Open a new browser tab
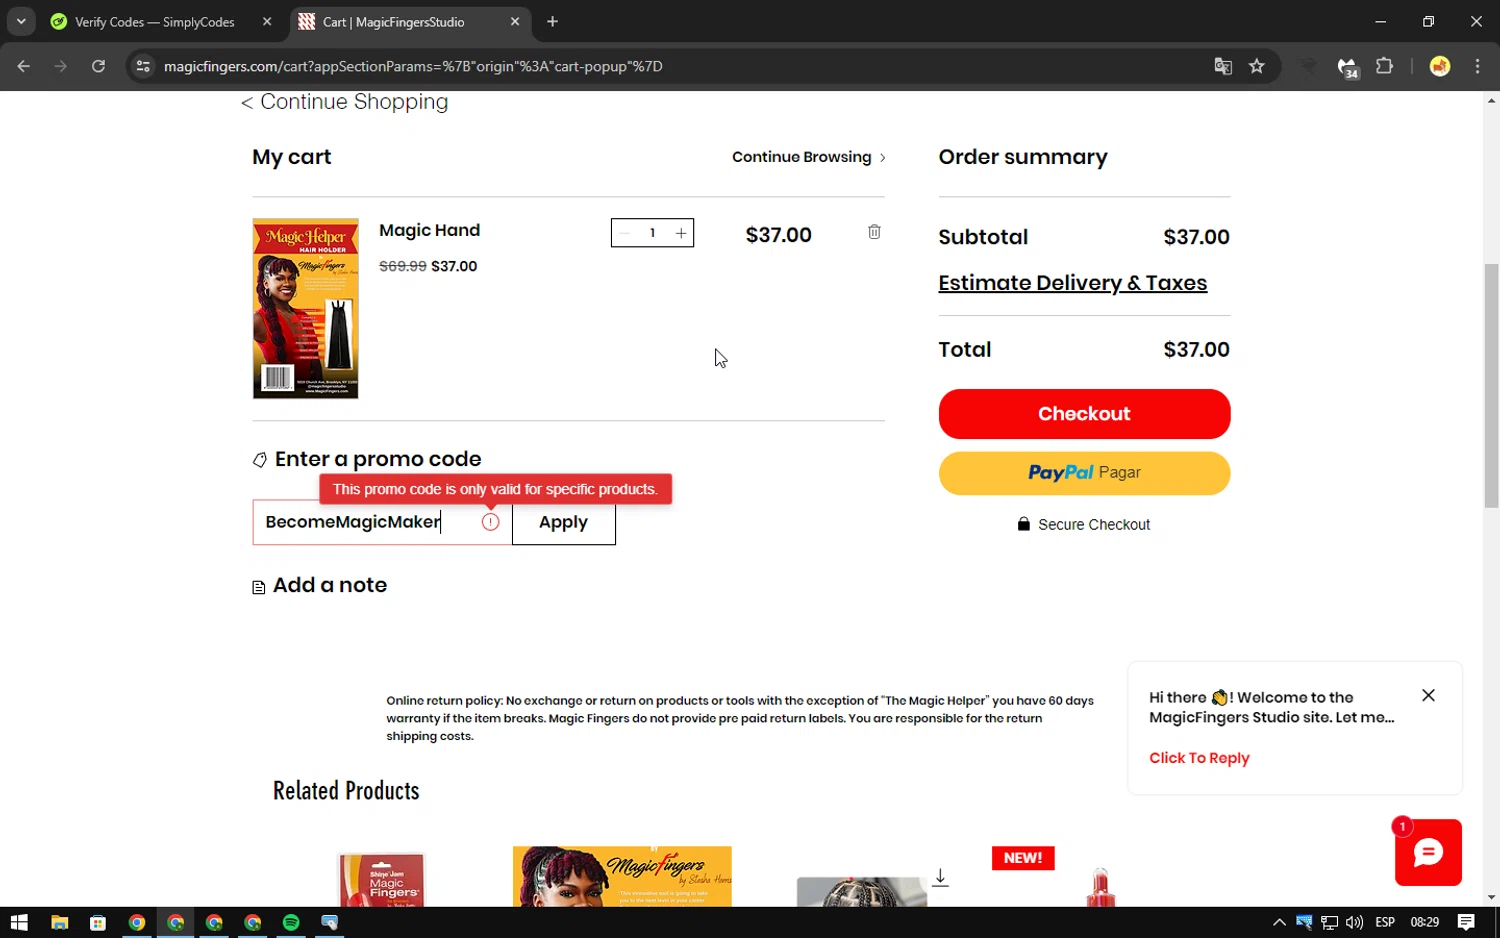1500x938 pixels. (552, 21)
